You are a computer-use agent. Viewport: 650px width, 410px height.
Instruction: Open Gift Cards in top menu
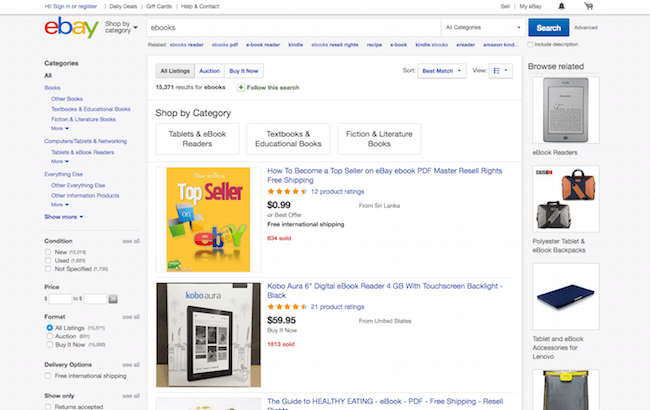[x=159, y=6]
